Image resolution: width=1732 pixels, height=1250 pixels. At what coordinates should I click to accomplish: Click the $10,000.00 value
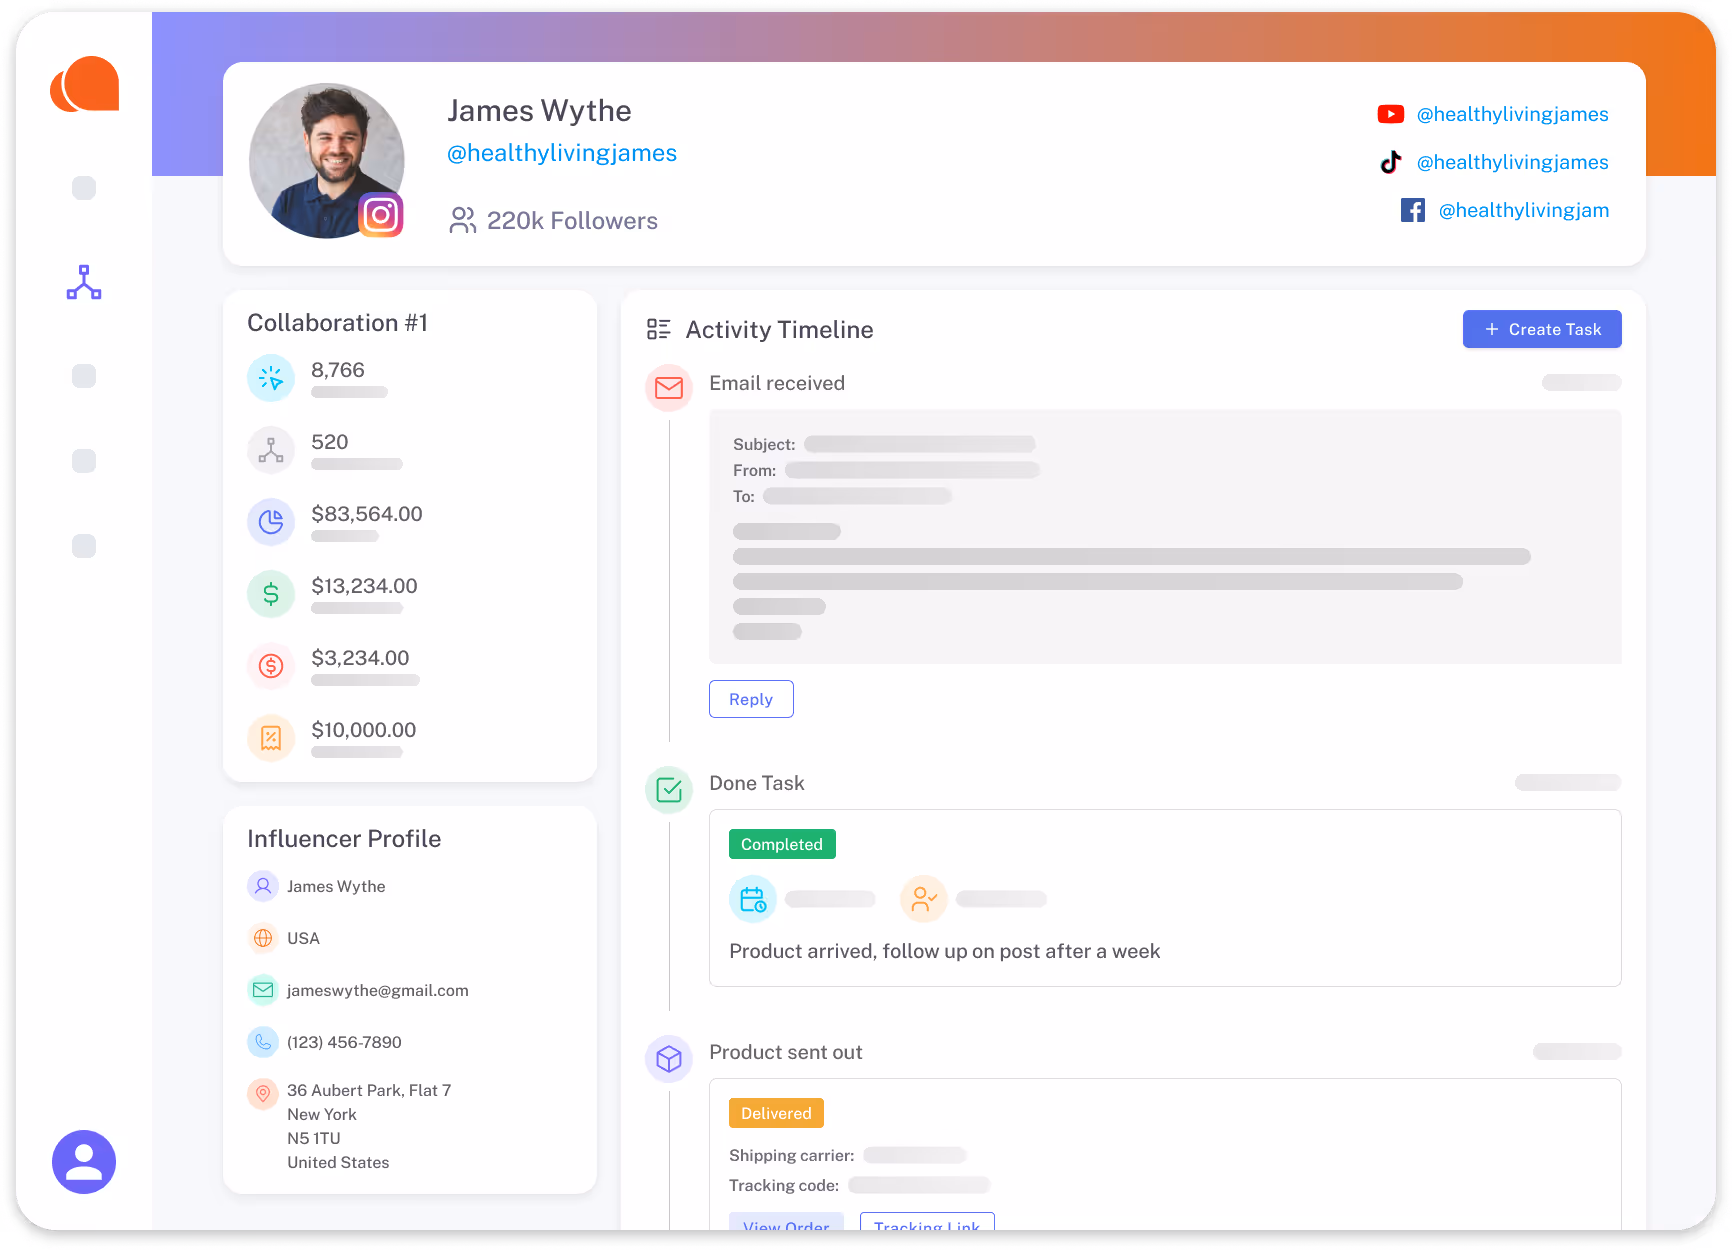click(x=363, y=730)
